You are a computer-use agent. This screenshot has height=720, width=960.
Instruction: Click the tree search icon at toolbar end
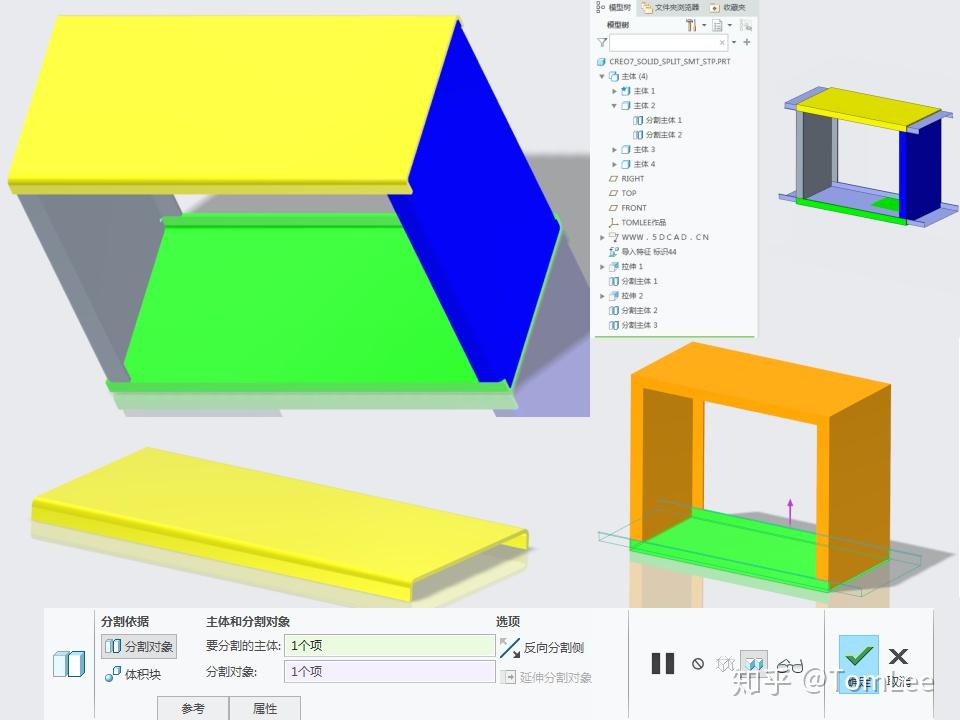click(746, 25)
